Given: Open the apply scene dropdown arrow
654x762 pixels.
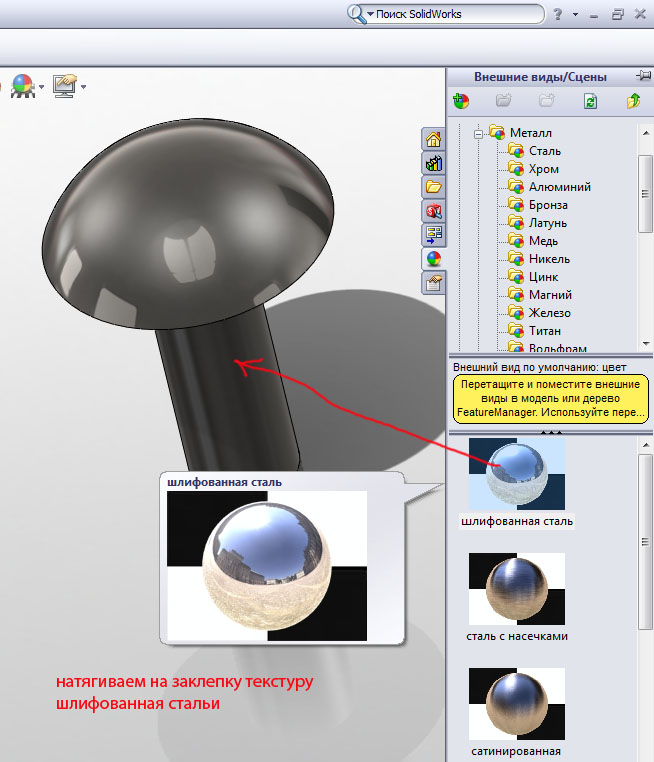Looking at the screenshot, I should 40,87.
